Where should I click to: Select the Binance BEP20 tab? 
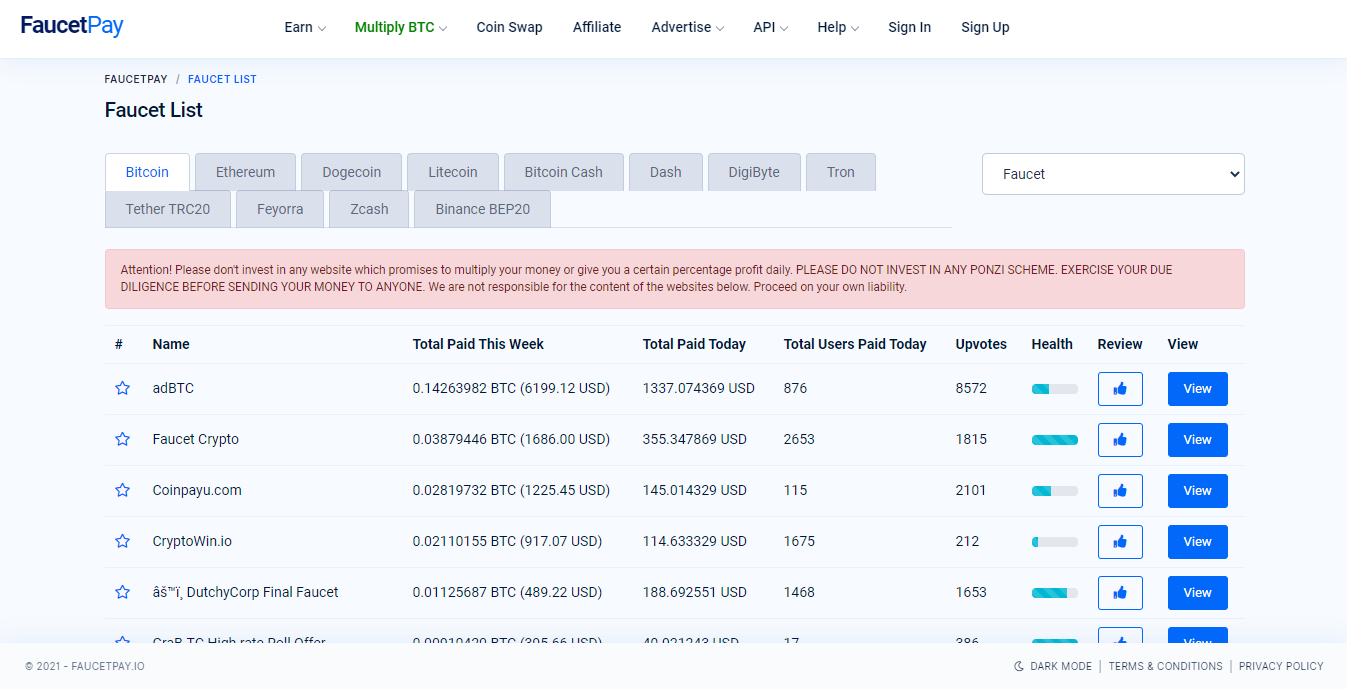(x=482, y=209)
